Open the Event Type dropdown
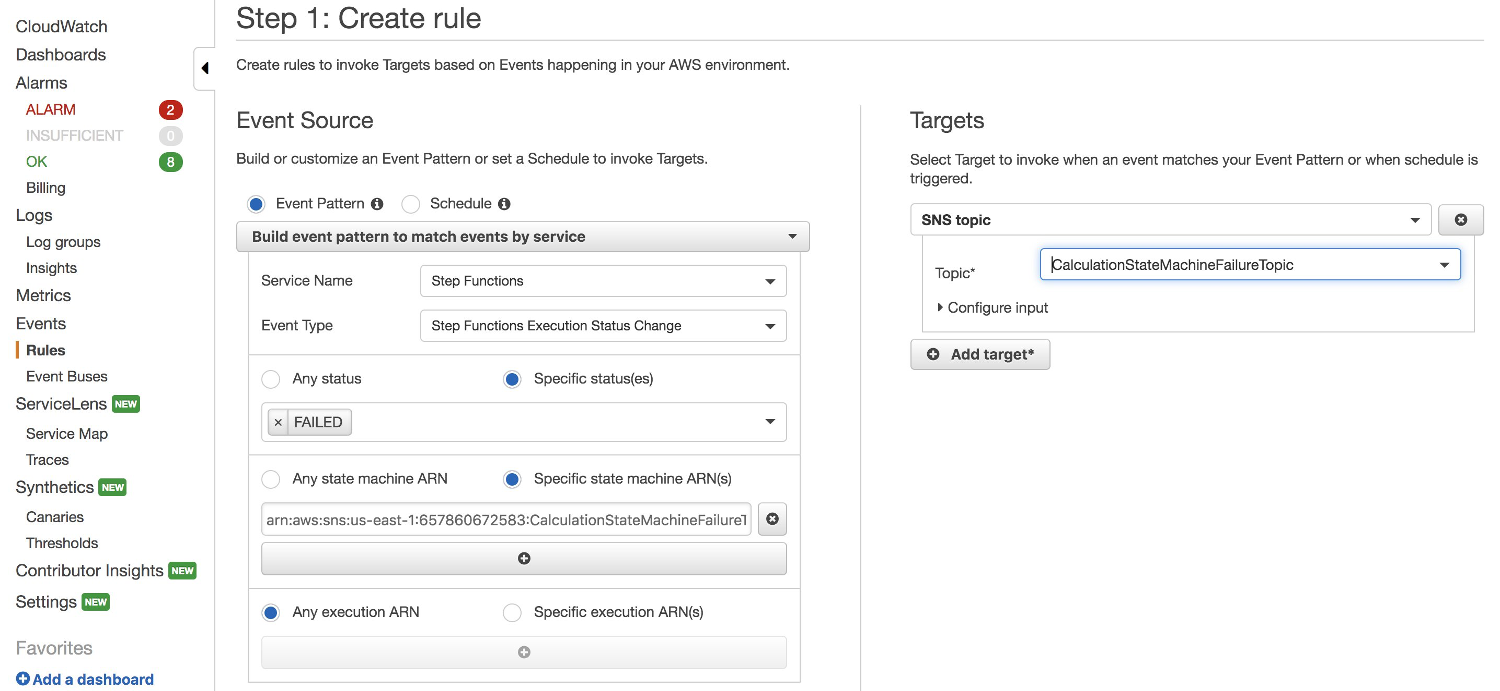The height and width of the screenshot is (691, 1500). [x=603, y=326]
